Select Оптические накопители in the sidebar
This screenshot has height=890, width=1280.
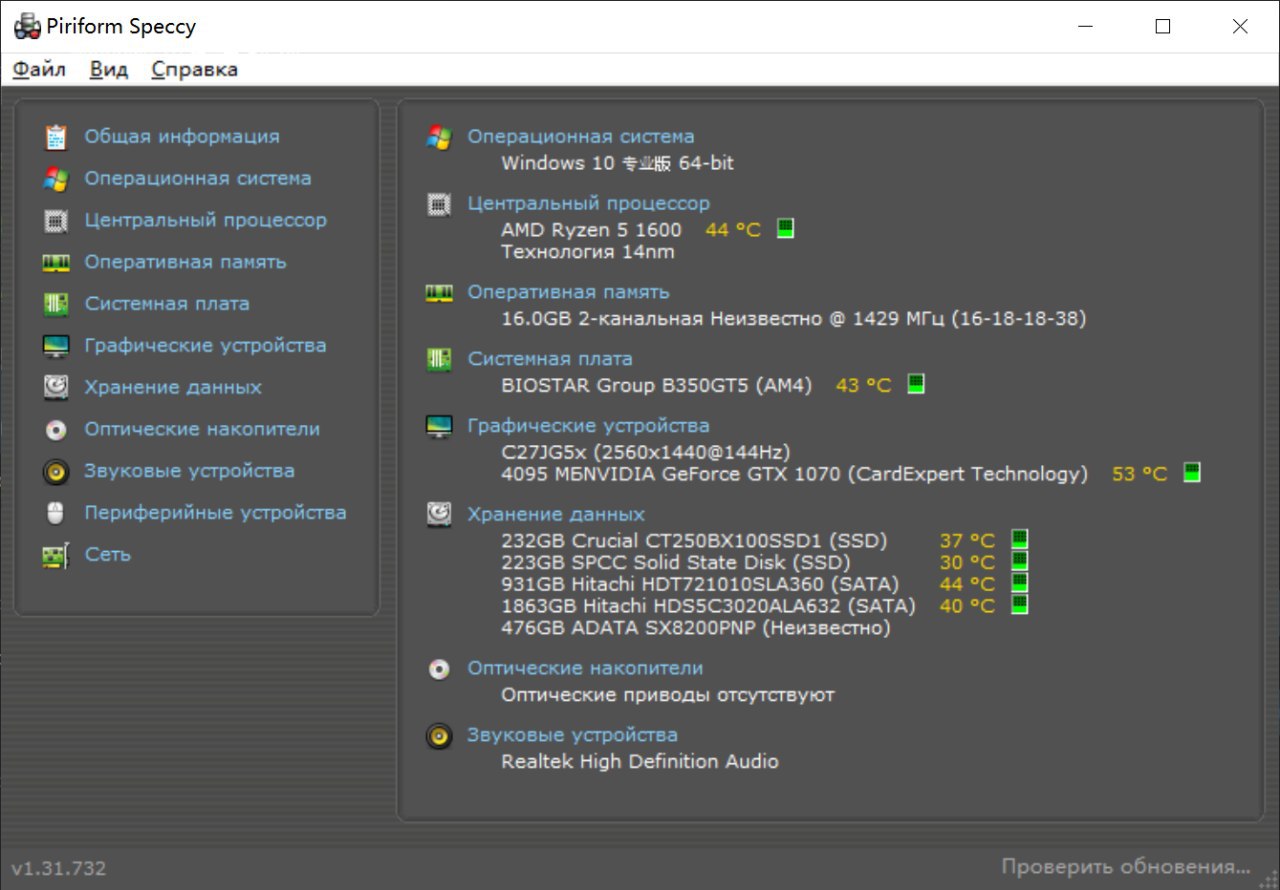[x=202, y=429]
